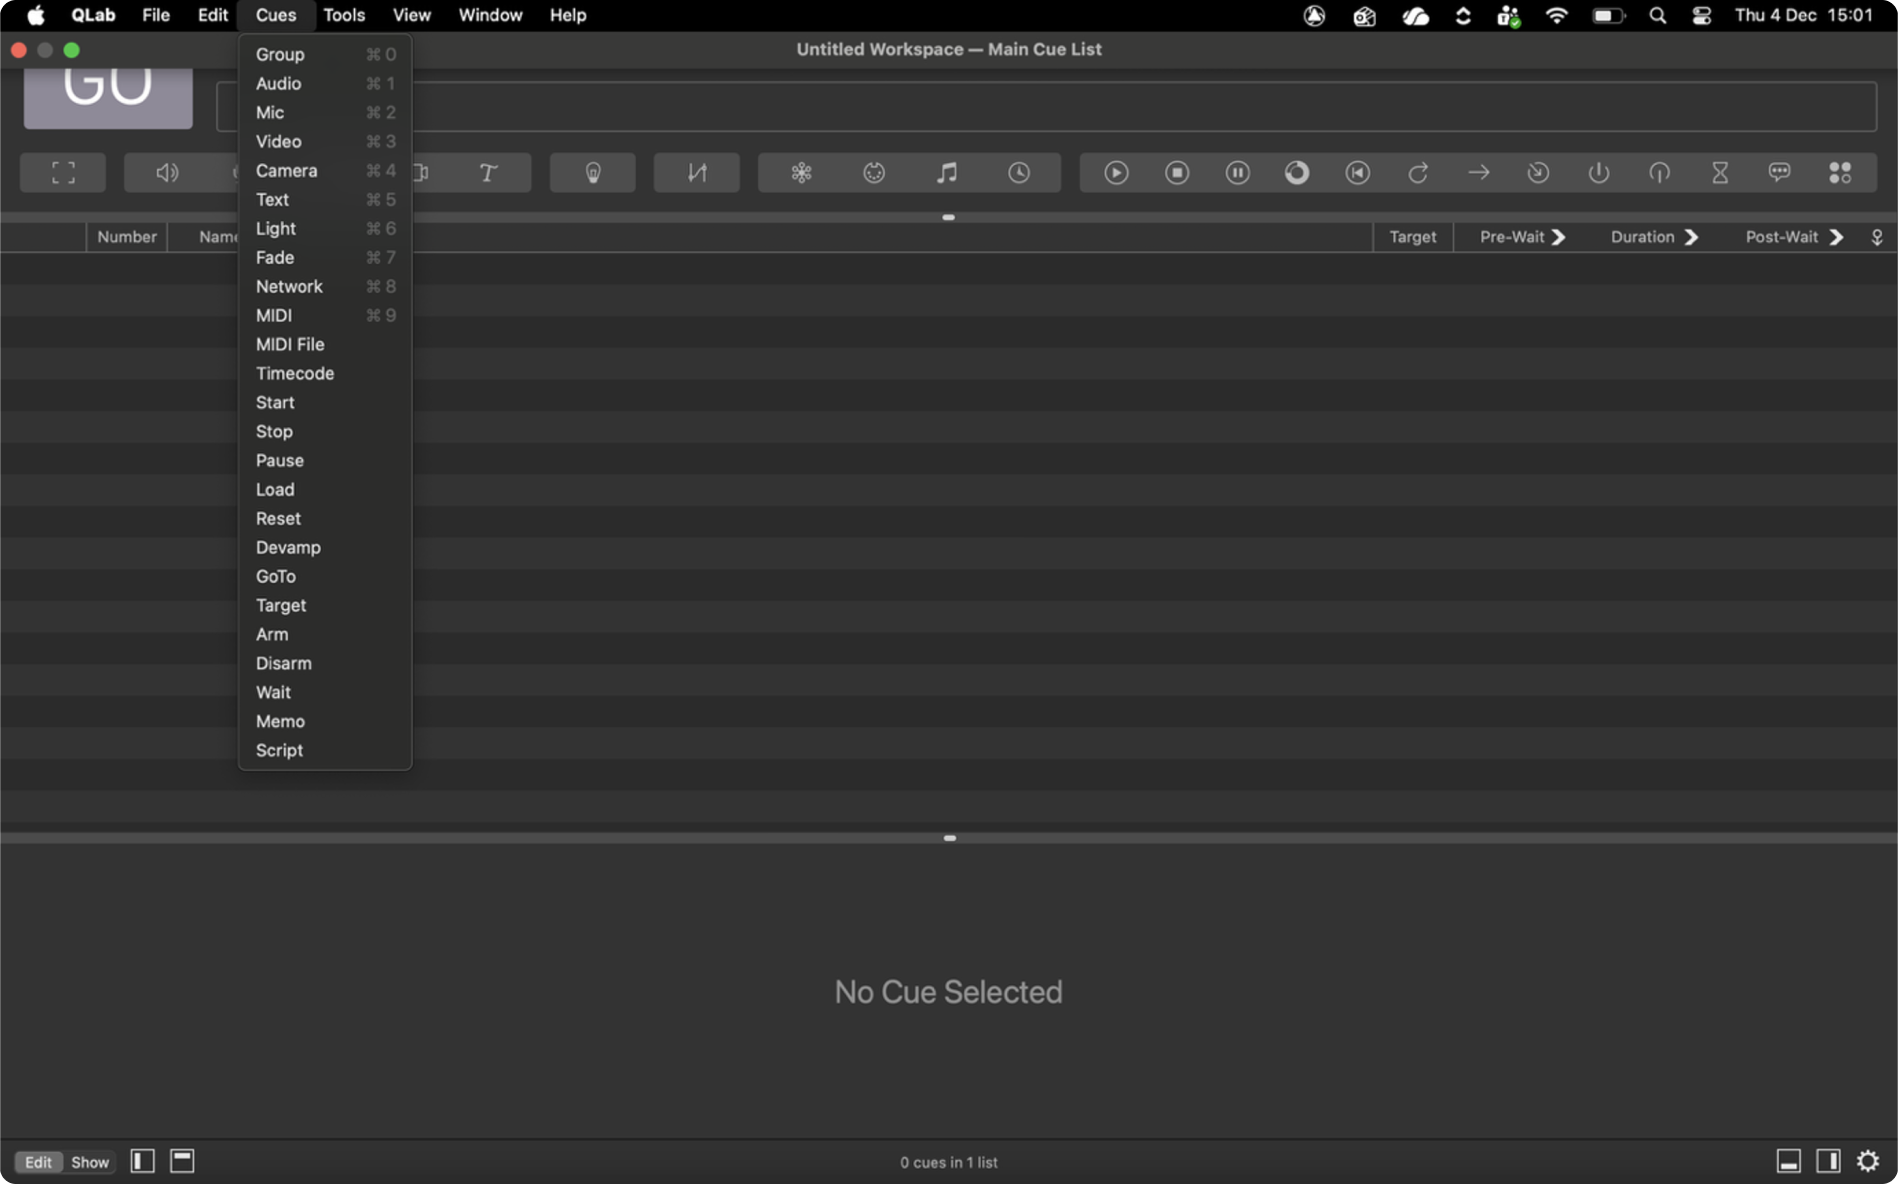Expand the Duration column chevron
1898x1184 pixels.
pyautogui.click(x=1691, y=237)
